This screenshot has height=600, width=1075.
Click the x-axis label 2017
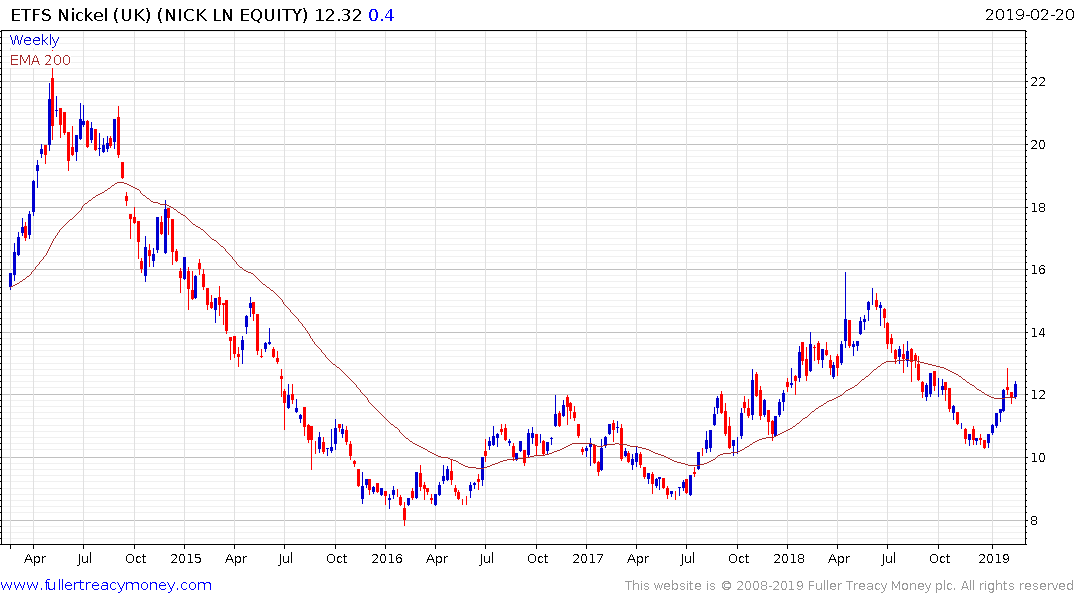pos(588,558)
